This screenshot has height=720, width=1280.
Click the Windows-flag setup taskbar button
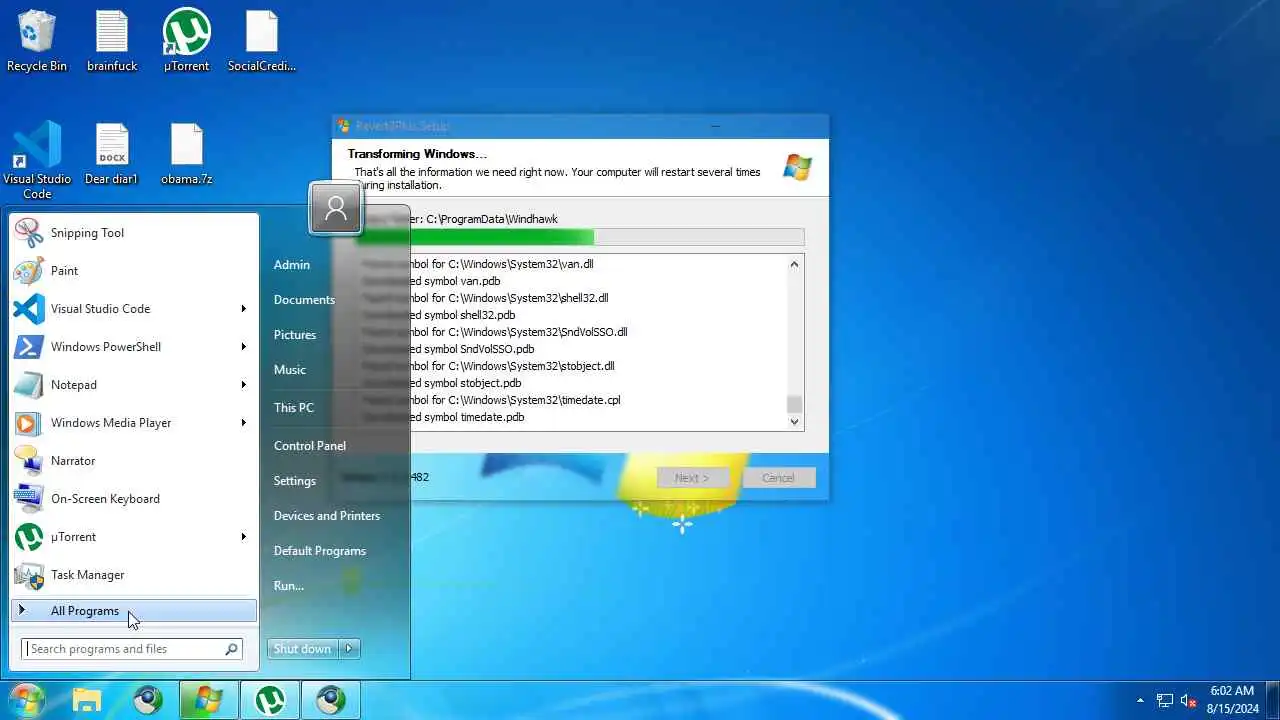[209, 700]
